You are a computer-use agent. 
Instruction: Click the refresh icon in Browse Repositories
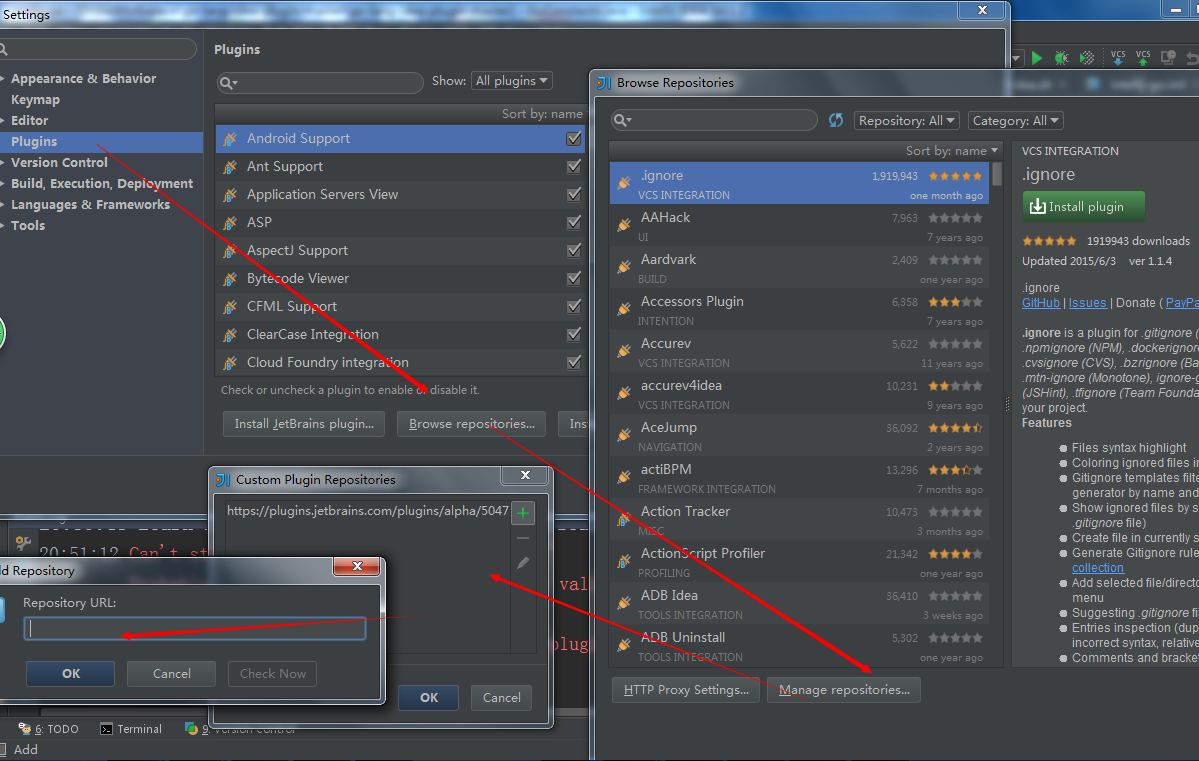(x=836, y=119)
